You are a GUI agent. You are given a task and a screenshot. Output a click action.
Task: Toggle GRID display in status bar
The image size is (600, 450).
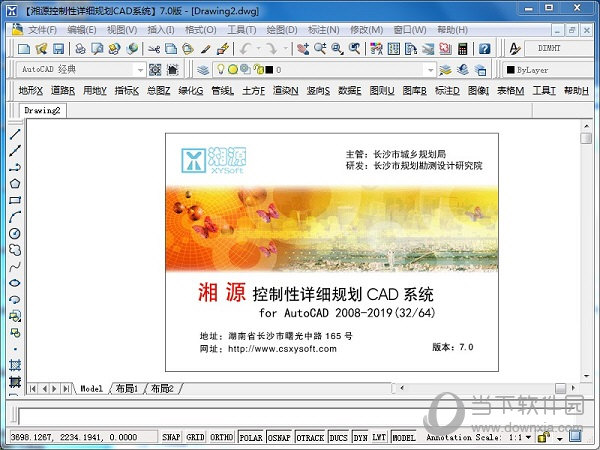[x=195, y=437]
